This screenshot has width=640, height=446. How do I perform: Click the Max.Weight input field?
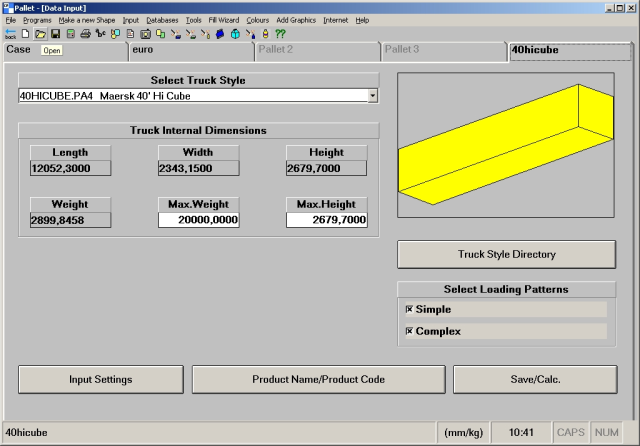[x=198, y=220]
